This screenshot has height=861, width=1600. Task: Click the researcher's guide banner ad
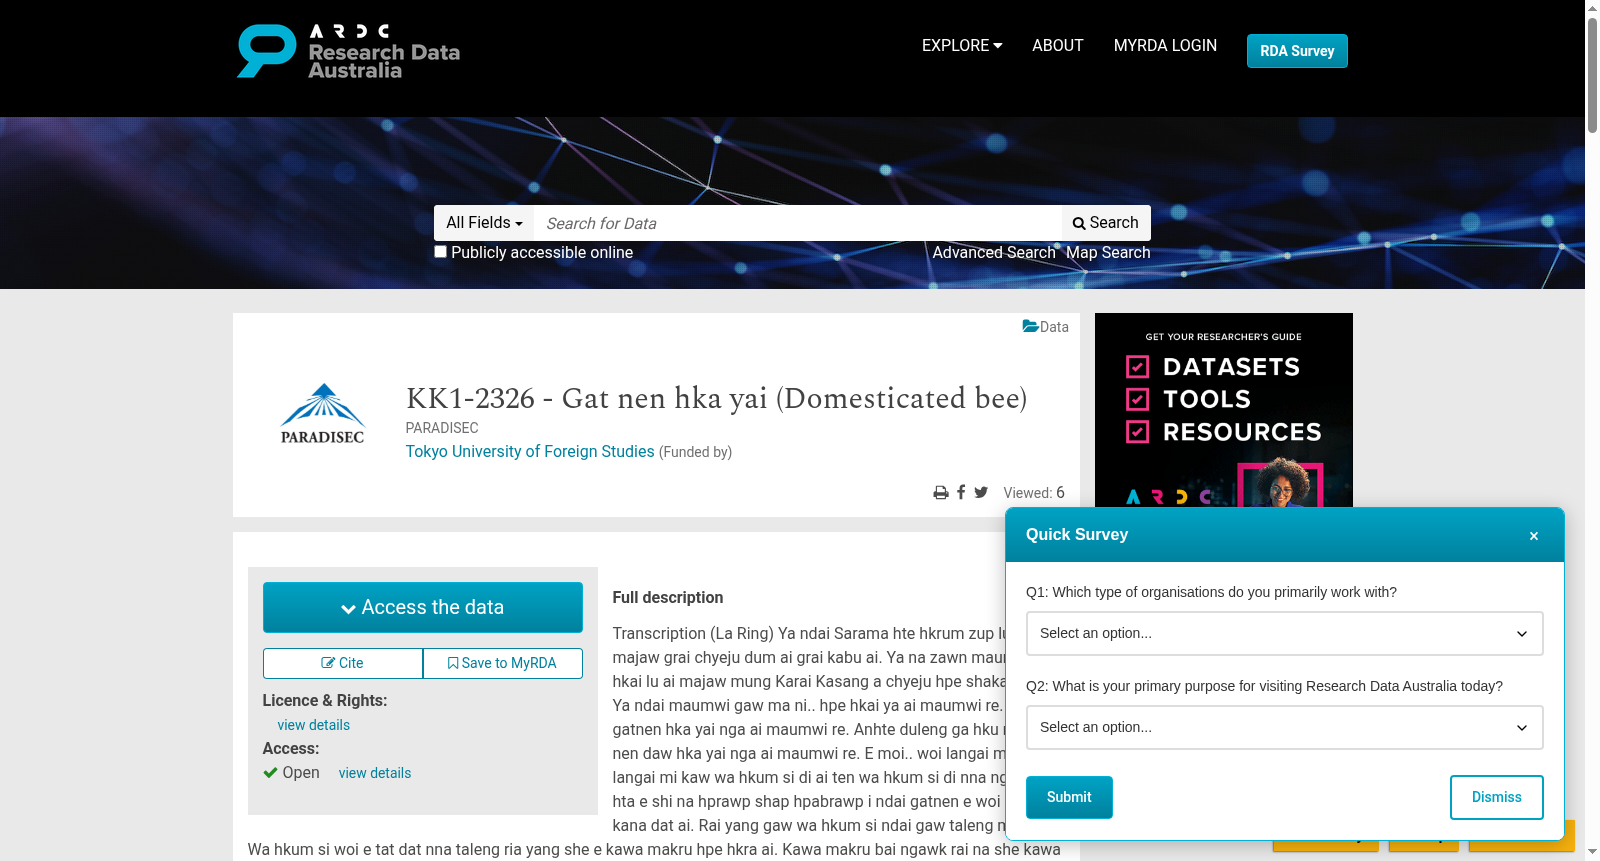(1223, 410)
